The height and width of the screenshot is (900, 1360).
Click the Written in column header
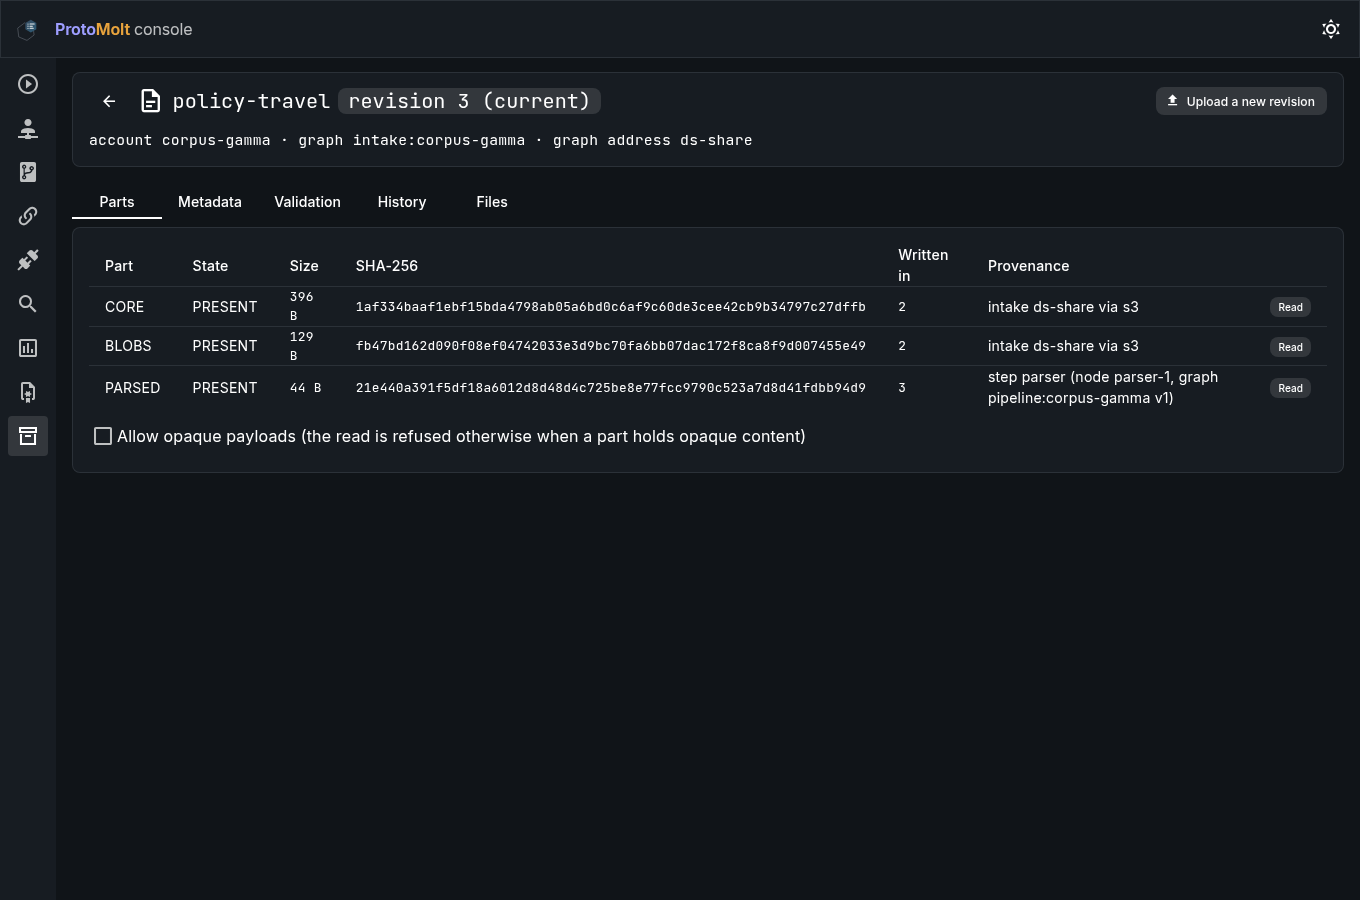click(923, 266)
